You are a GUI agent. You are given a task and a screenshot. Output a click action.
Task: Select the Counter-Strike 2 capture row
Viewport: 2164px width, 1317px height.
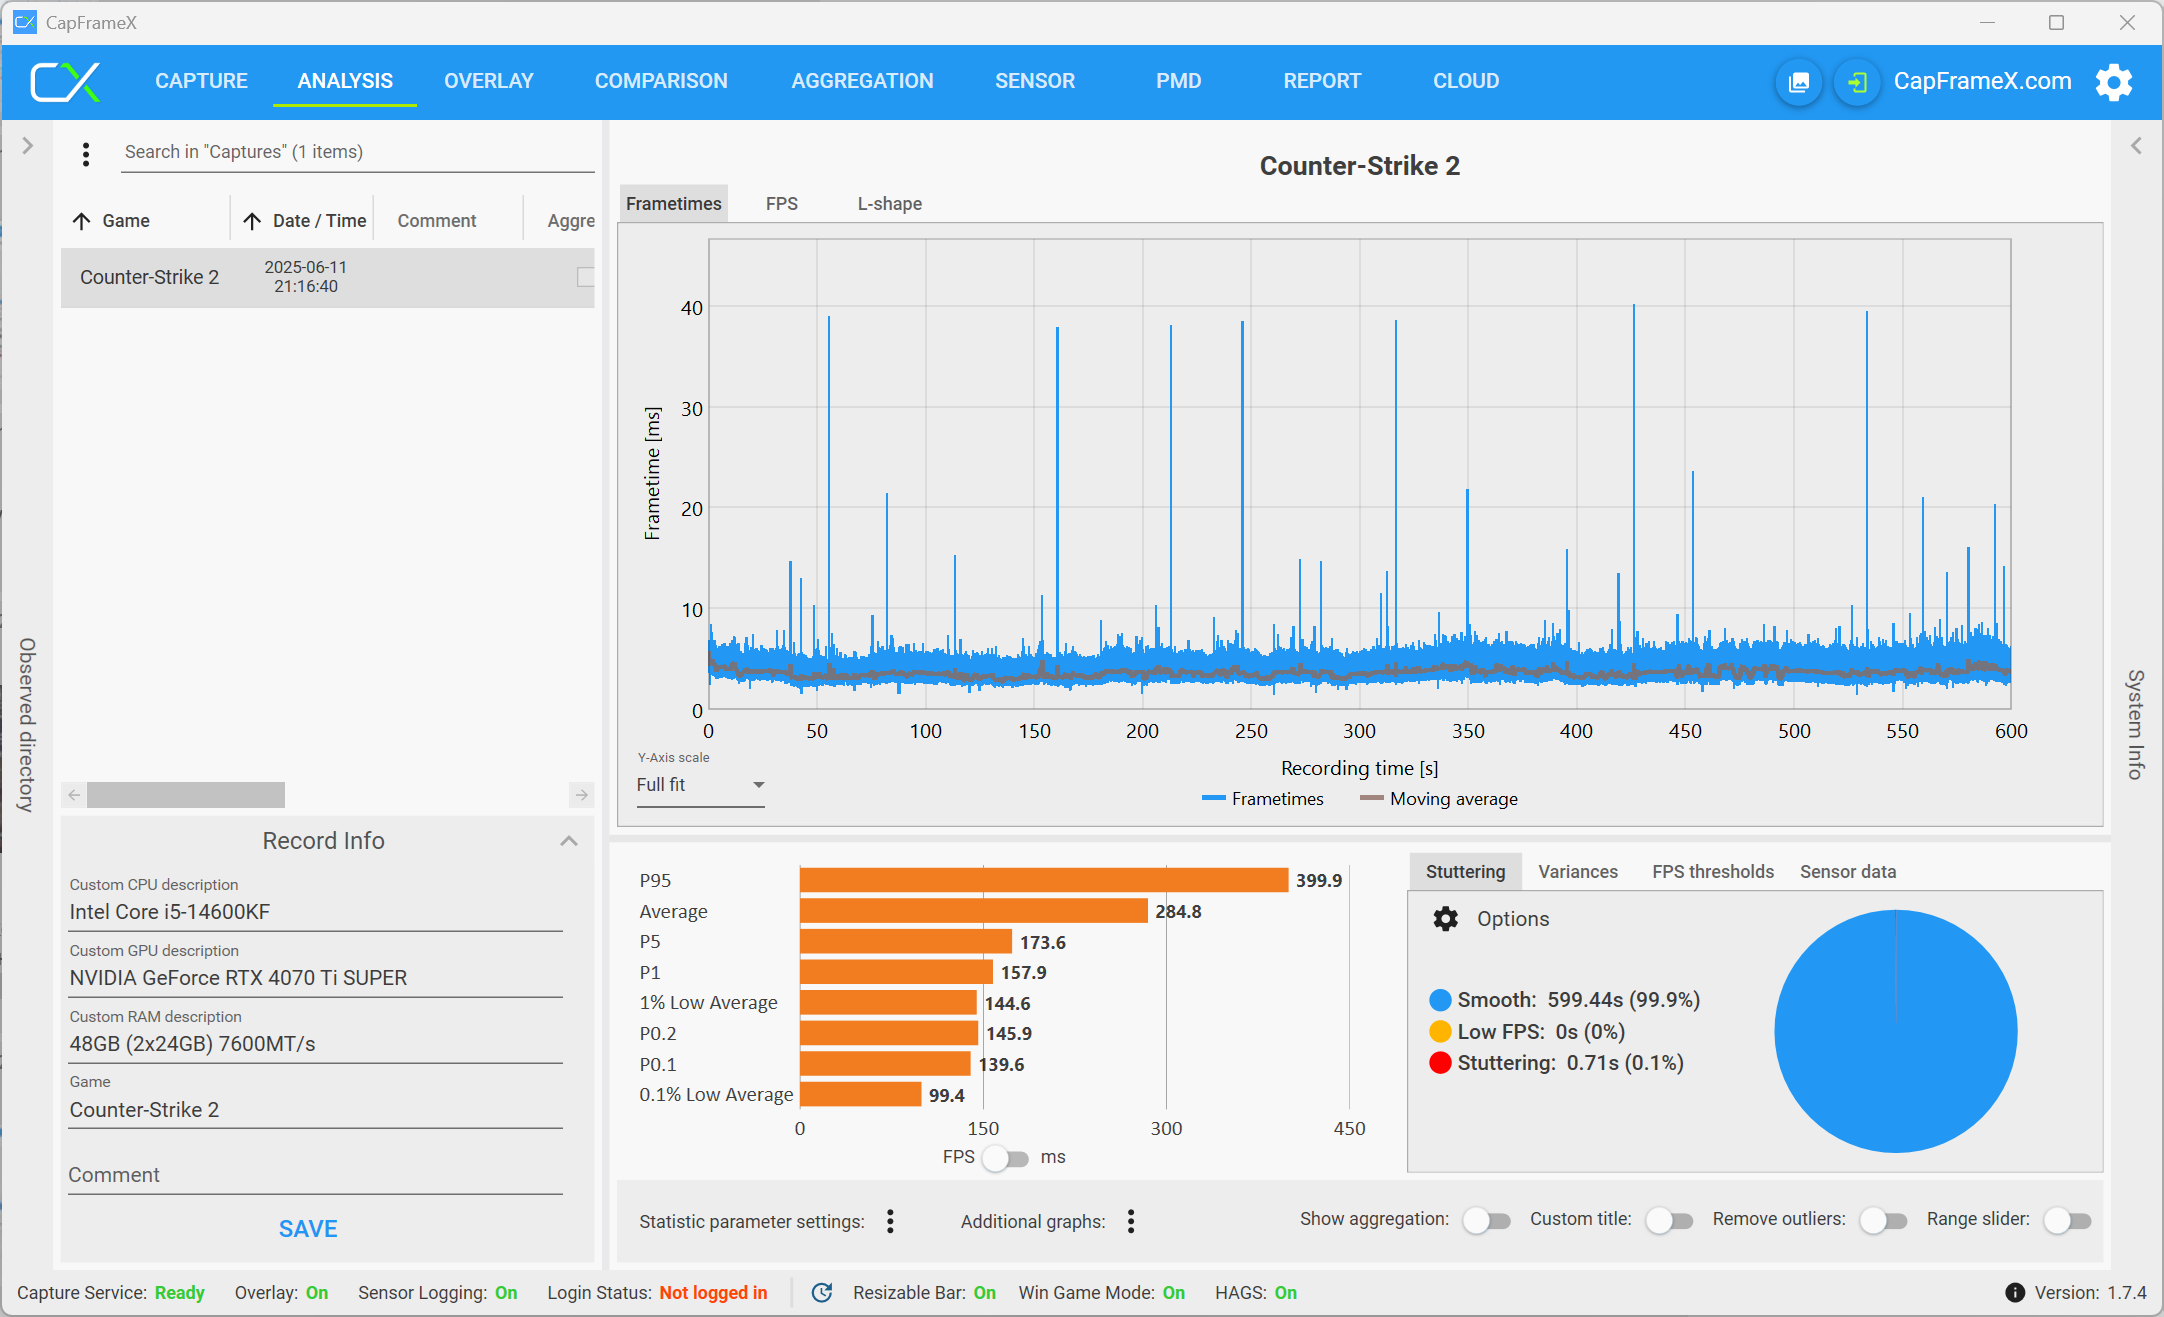(327, 277)
